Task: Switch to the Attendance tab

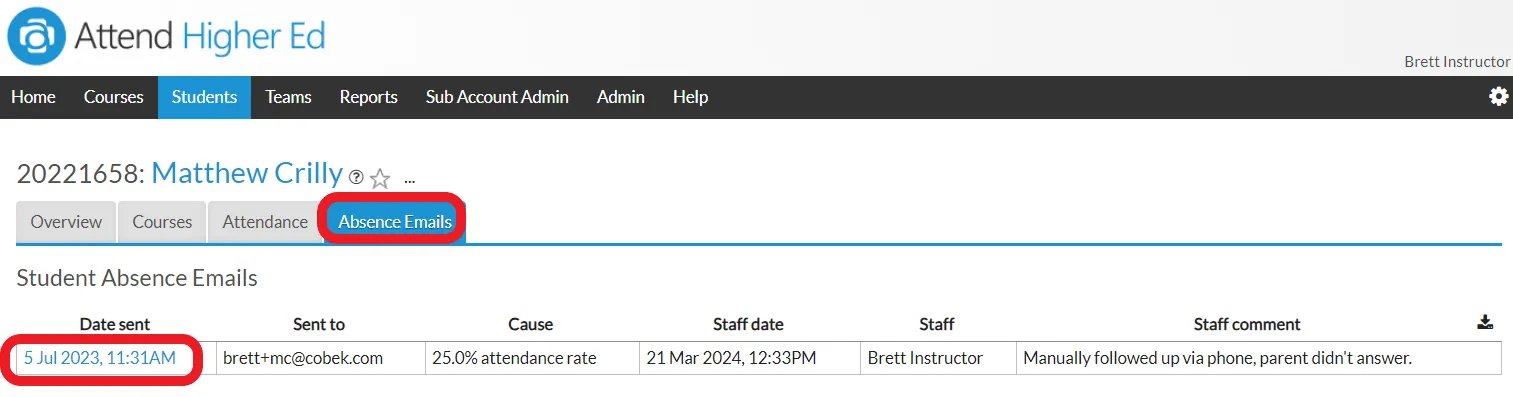Action: 265,222
